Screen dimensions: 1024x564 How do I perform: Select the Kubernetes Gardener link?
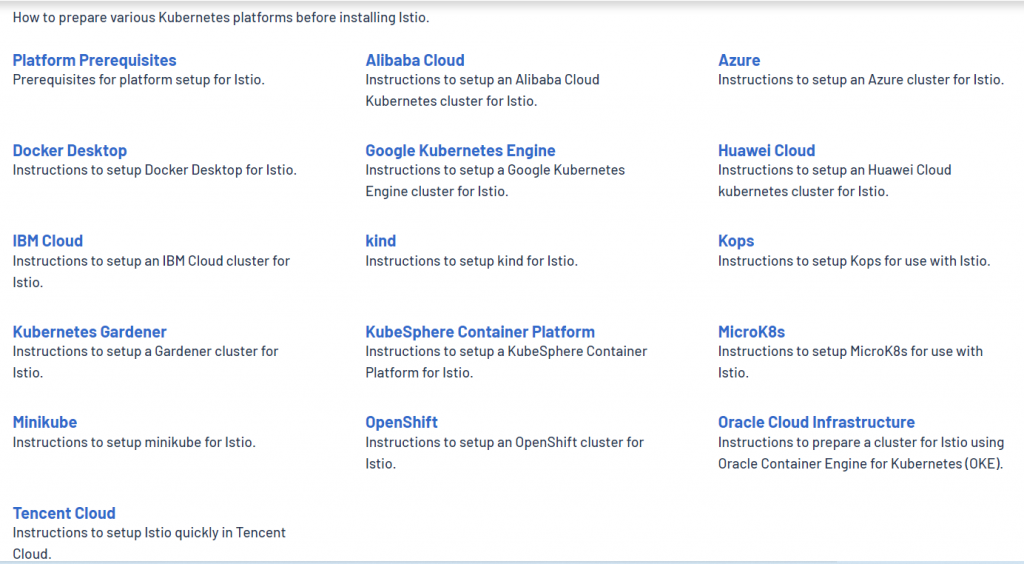[90, 332]
